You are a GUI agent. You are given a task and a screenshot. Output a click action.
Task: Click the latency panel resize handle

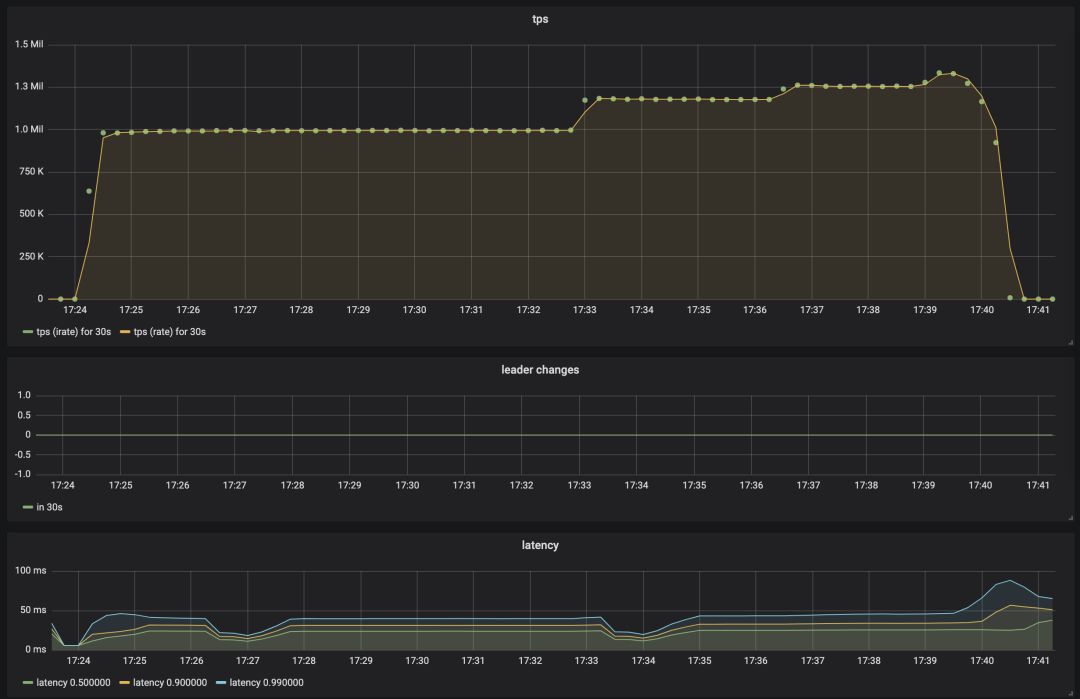[x=1069, y=692]
